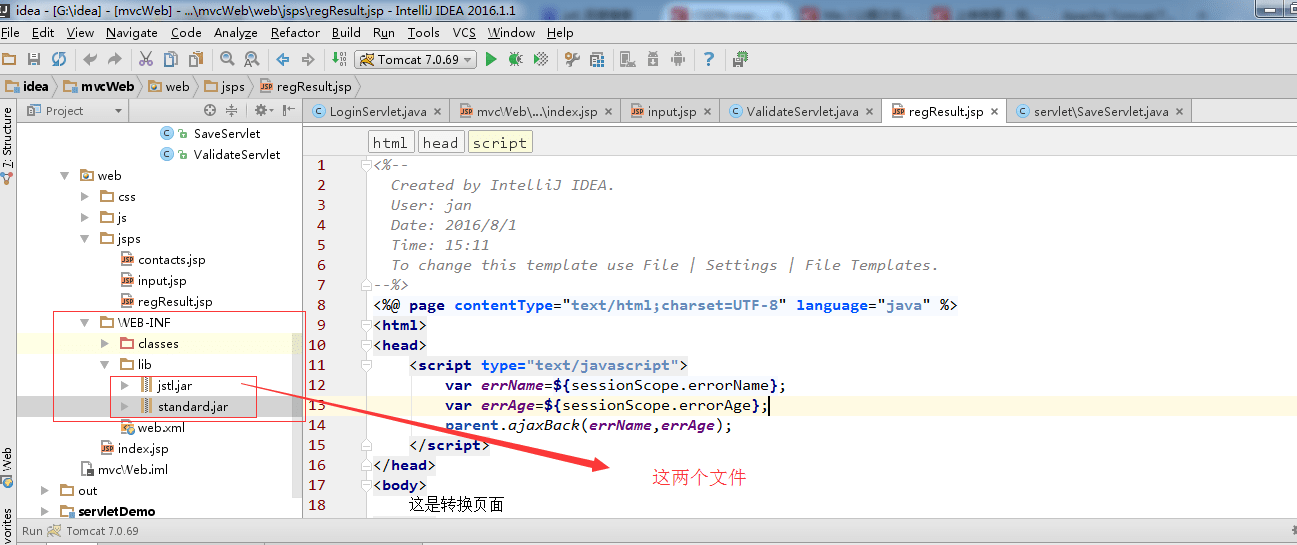Image resolution: width=1297 pixels, height=545 pixels.
Task: Open Settings via the wrench icon
Action: point(572,59)
